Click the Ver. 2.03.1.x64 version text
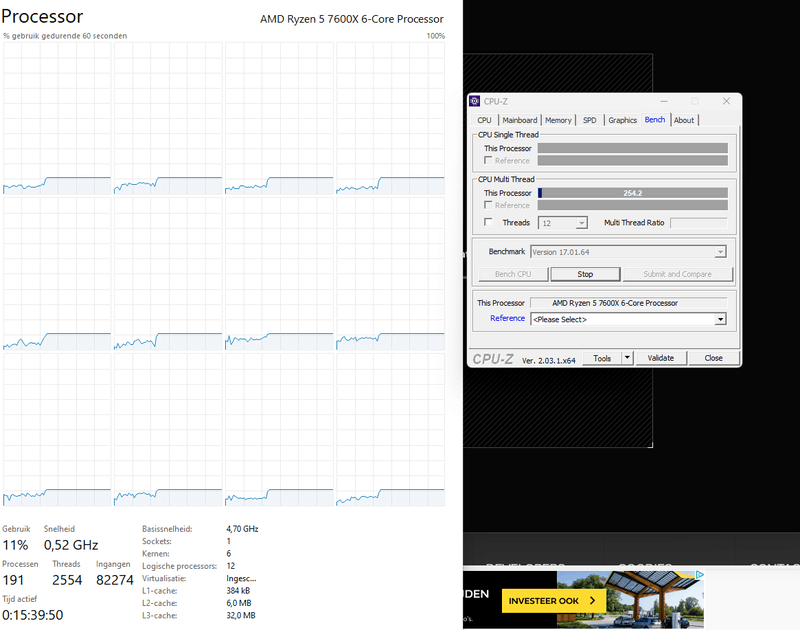800x630 pixels. [548, 360]
